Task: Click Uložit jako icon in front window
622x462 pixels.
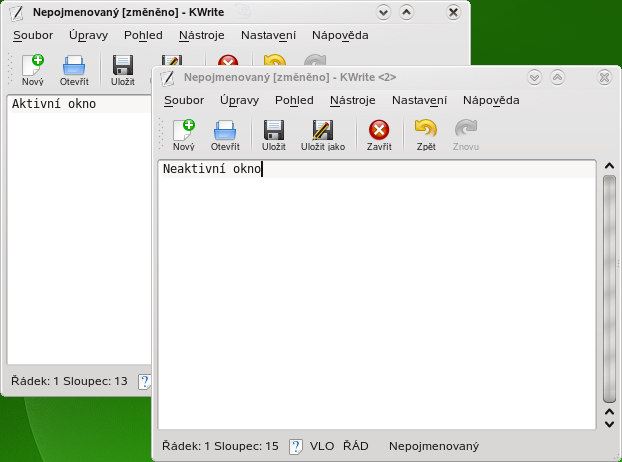Action: [x=323, y=130]
